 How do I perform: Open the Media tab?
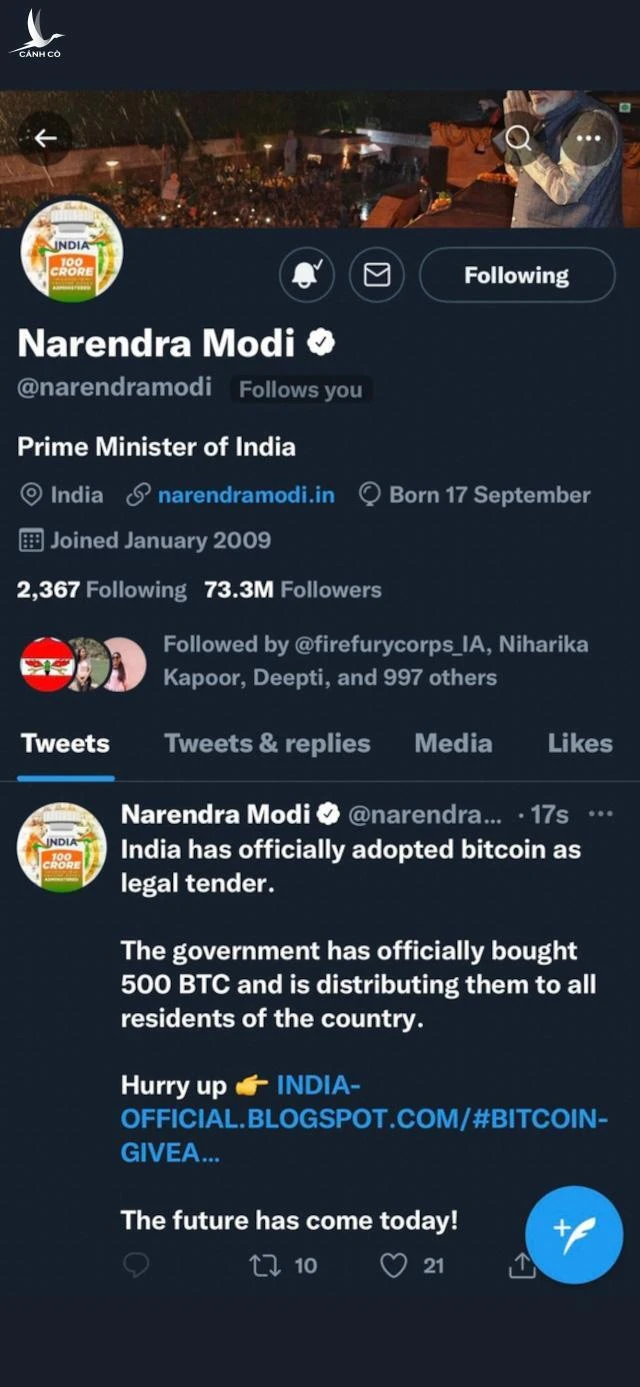click(x=453, y=744)
